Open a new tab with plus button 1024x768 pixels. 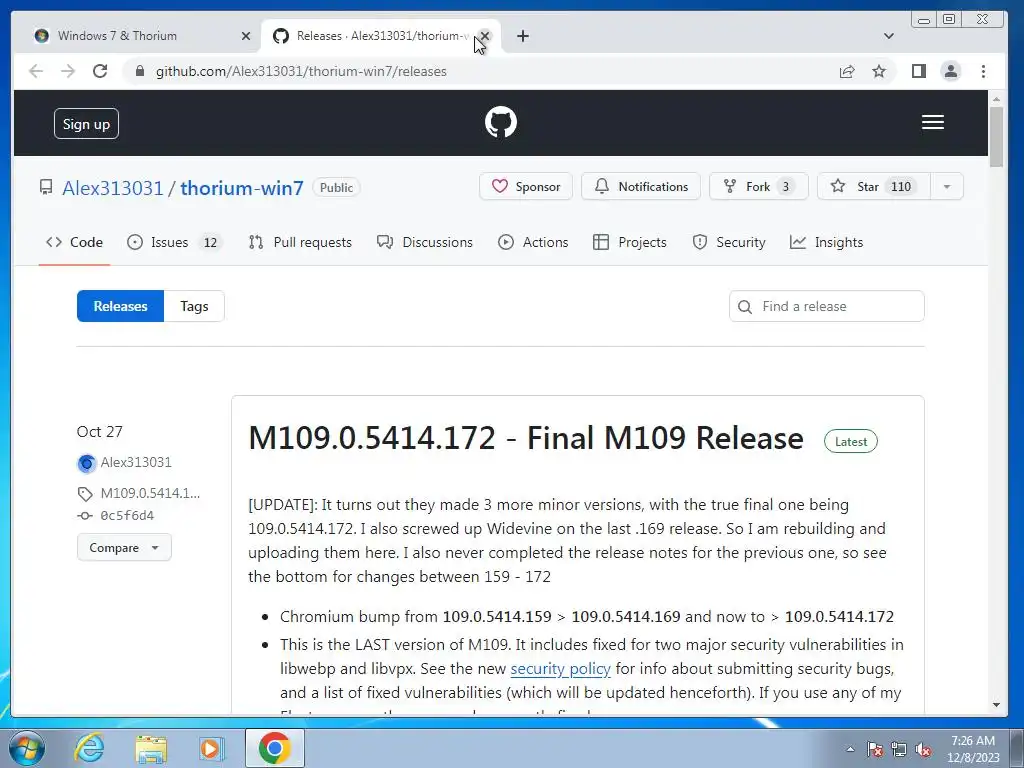coord(522,36)
